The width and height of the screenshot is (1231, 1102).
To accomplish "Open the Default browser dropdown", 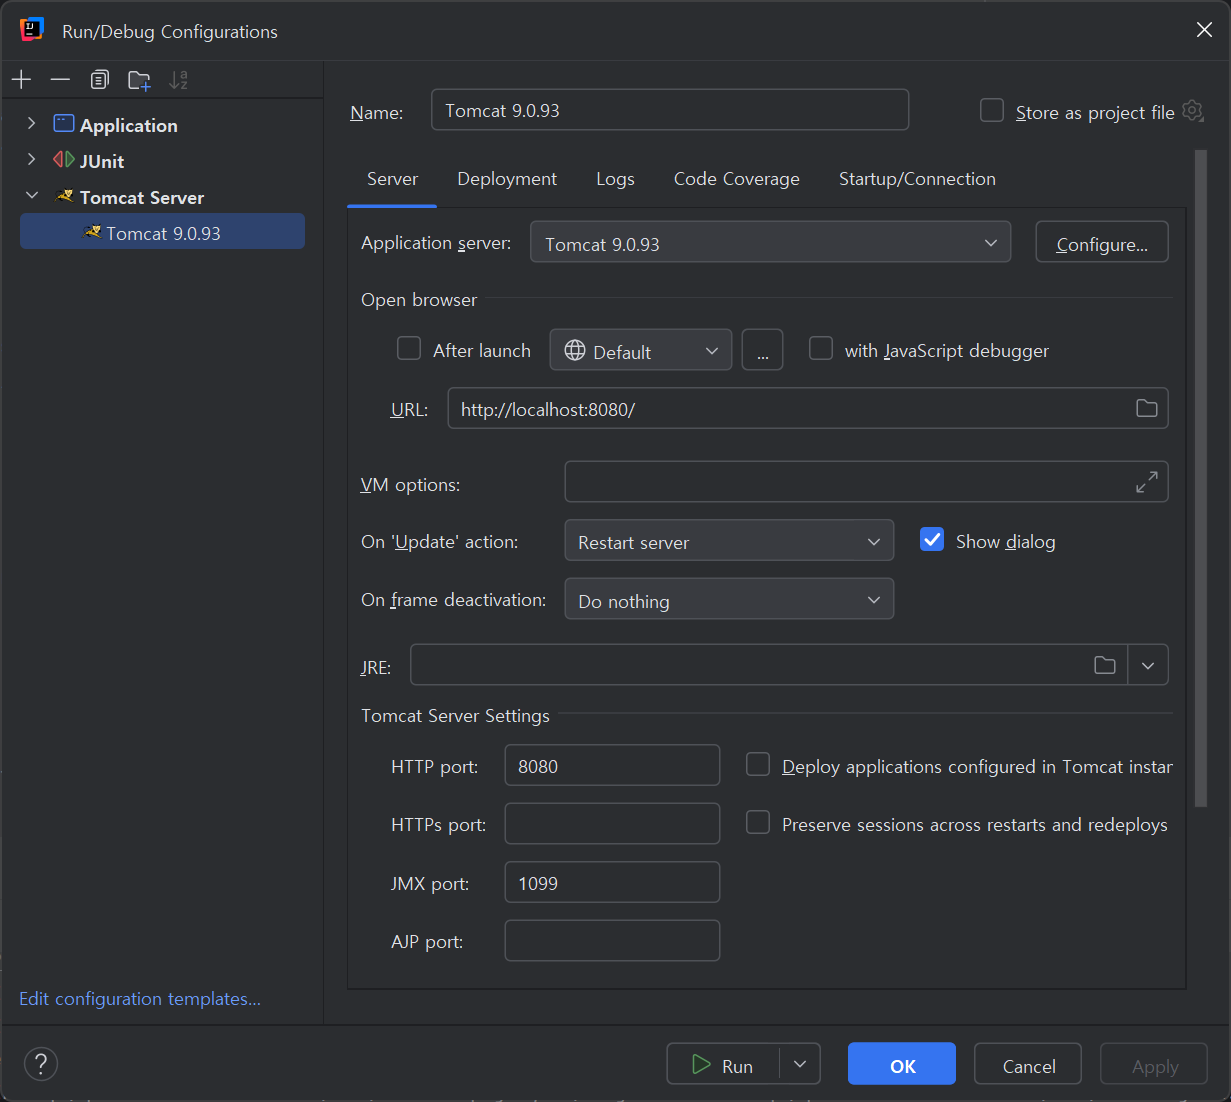I will (x=641, y=350).
